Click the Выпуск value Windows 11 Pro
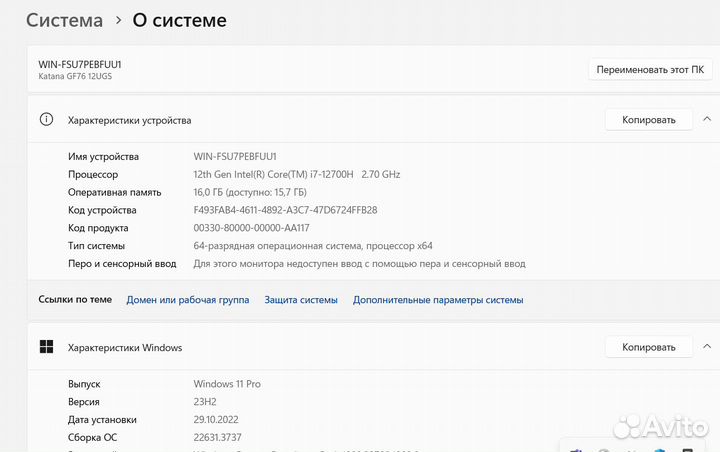Viewport: 720px width, 452px height. (x=227, y=384)
